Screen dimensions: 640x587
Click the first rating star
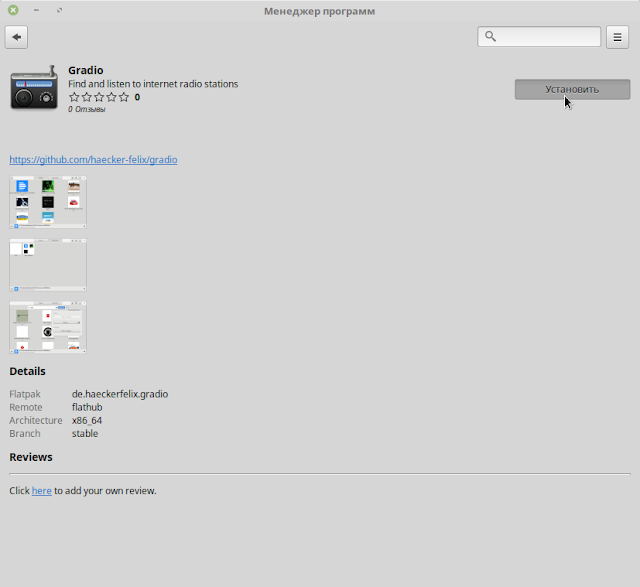point(74,97)
